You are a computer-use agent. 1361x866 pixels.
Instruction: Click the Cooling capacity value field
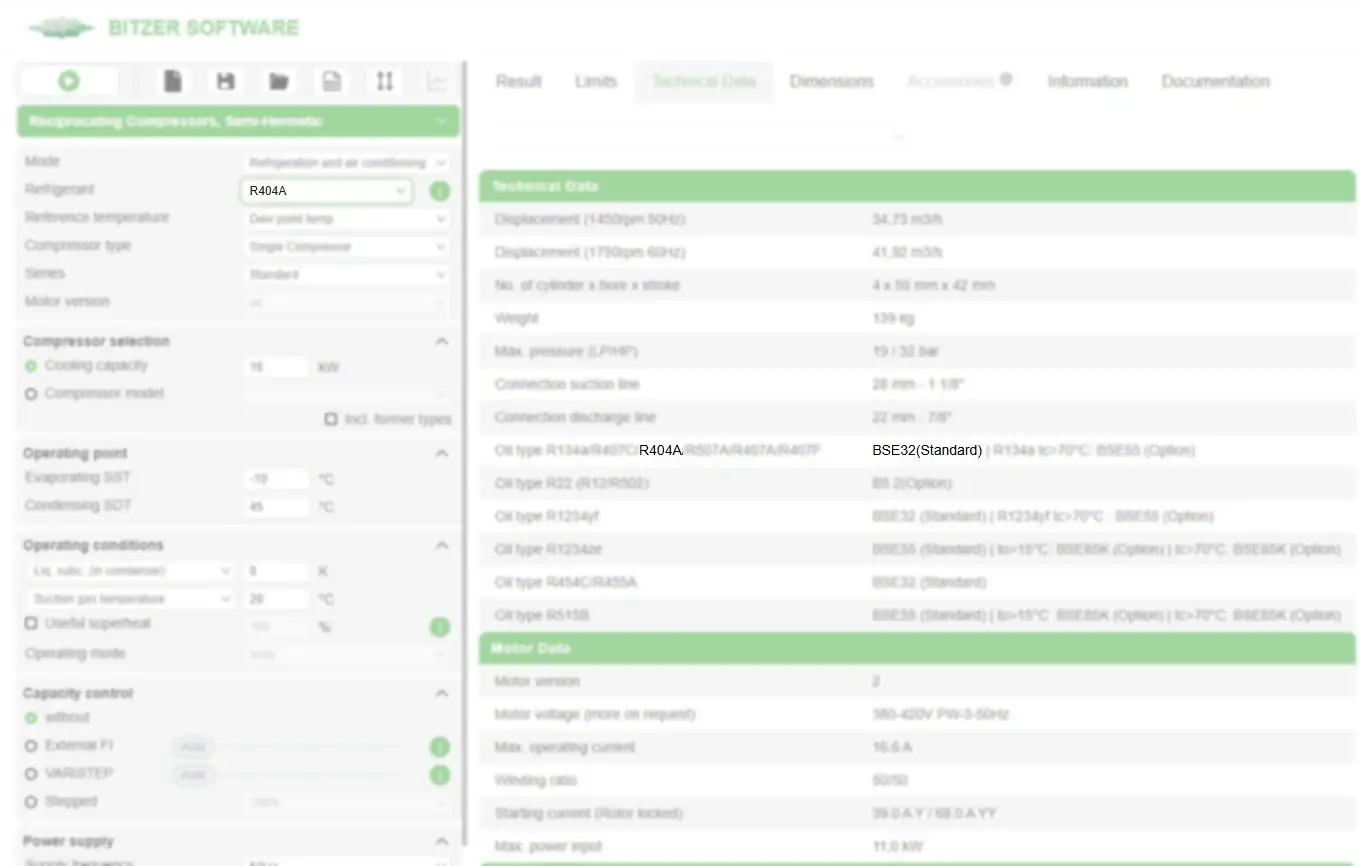pos(276,367)
